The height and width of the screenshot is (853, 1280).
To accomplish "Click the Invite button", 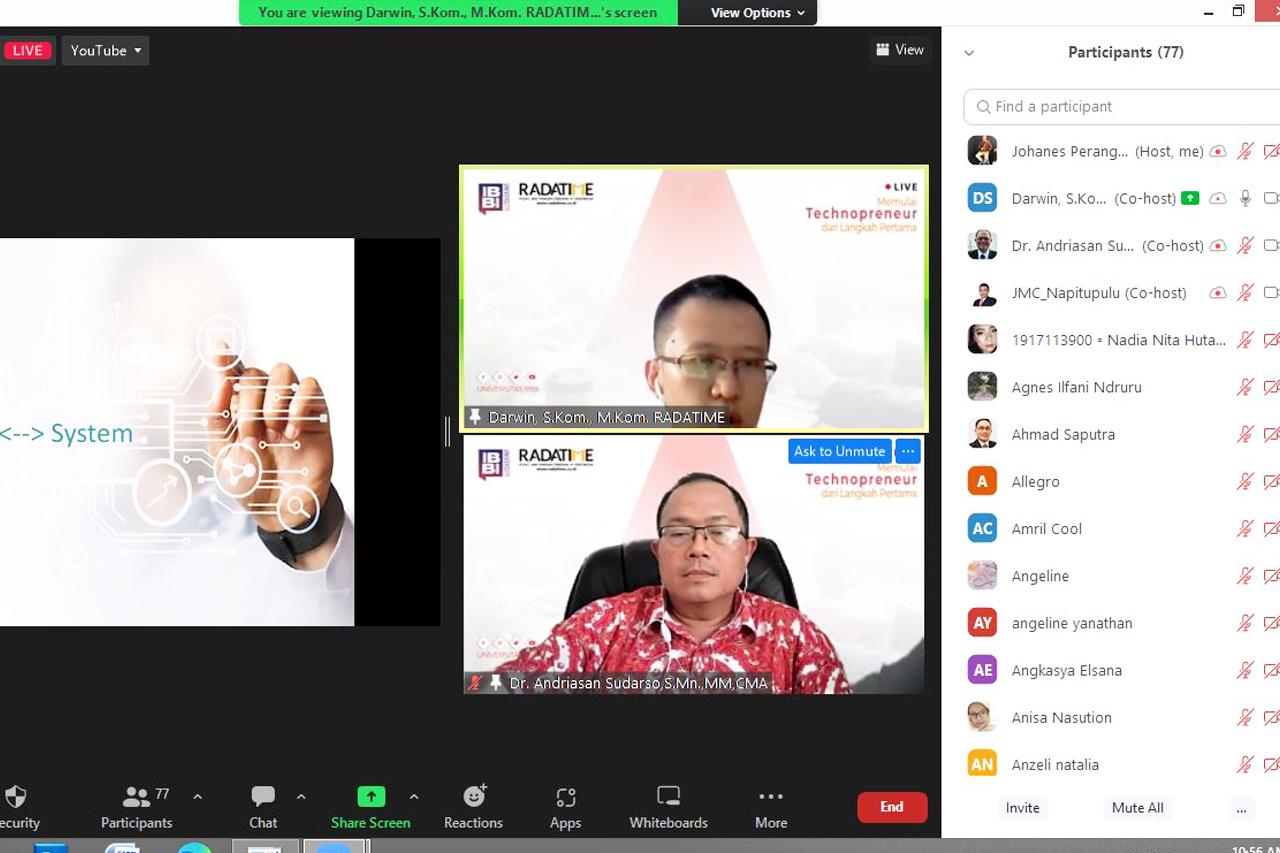I will point(1023,808).
